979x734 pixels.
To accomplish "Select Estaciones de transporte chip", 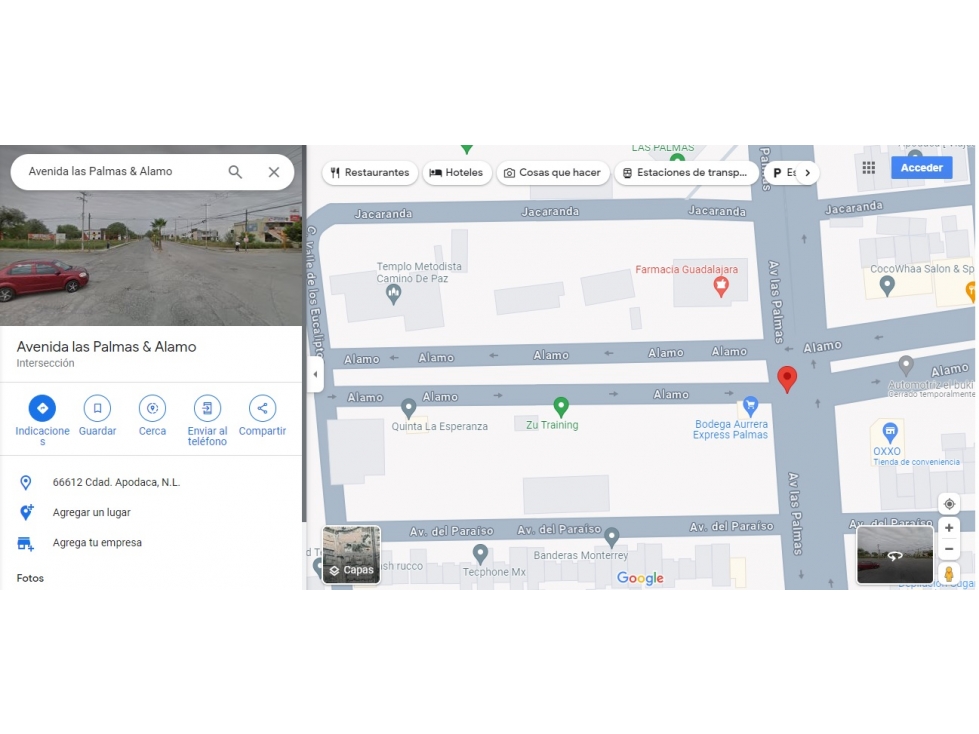I will pos(686,173).
